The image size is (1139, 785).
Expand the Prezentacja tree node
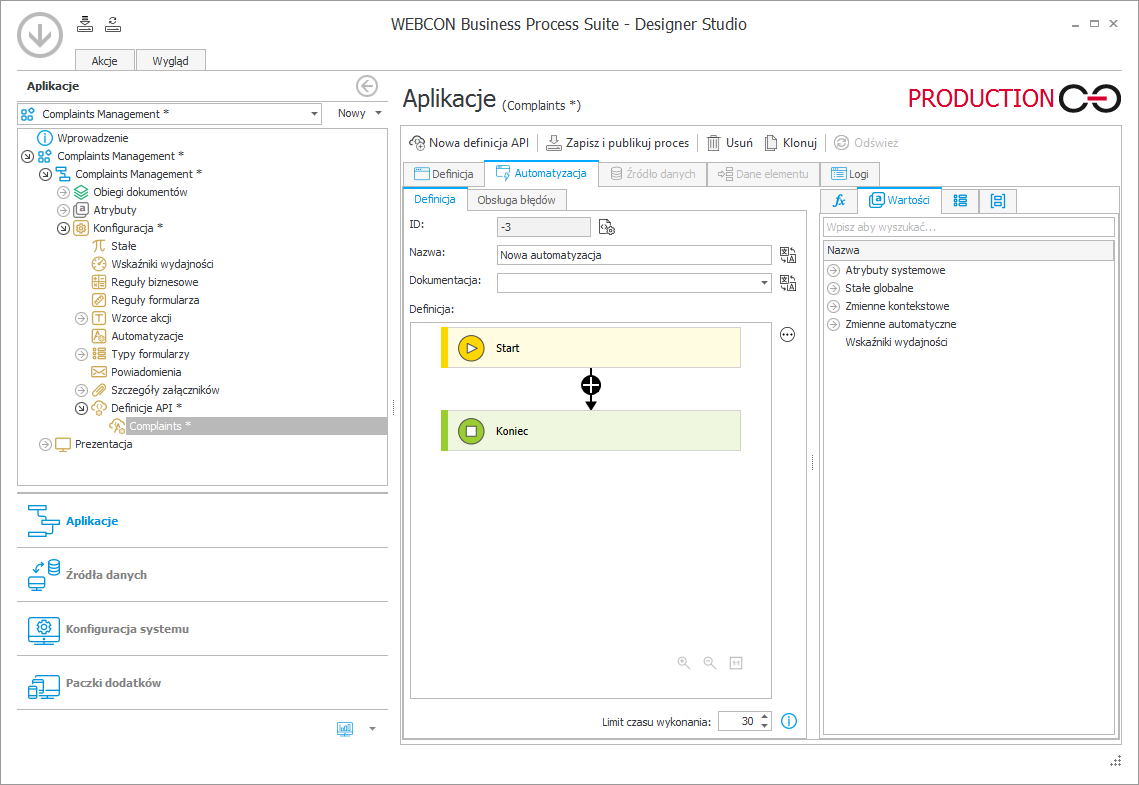click(x=45, y=444)
